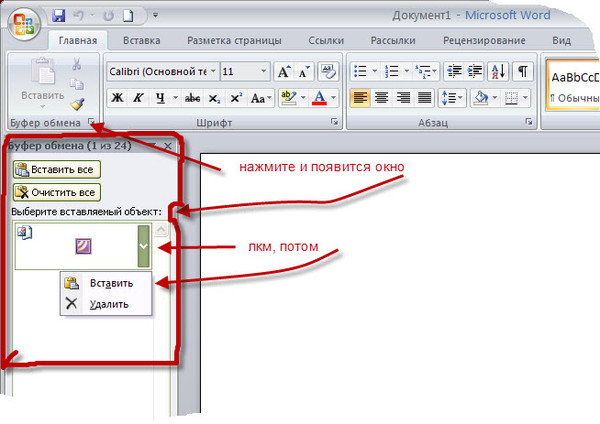Screen dimensions: 600x424
Task: Click the Office button logo
Action: [24, 24]
